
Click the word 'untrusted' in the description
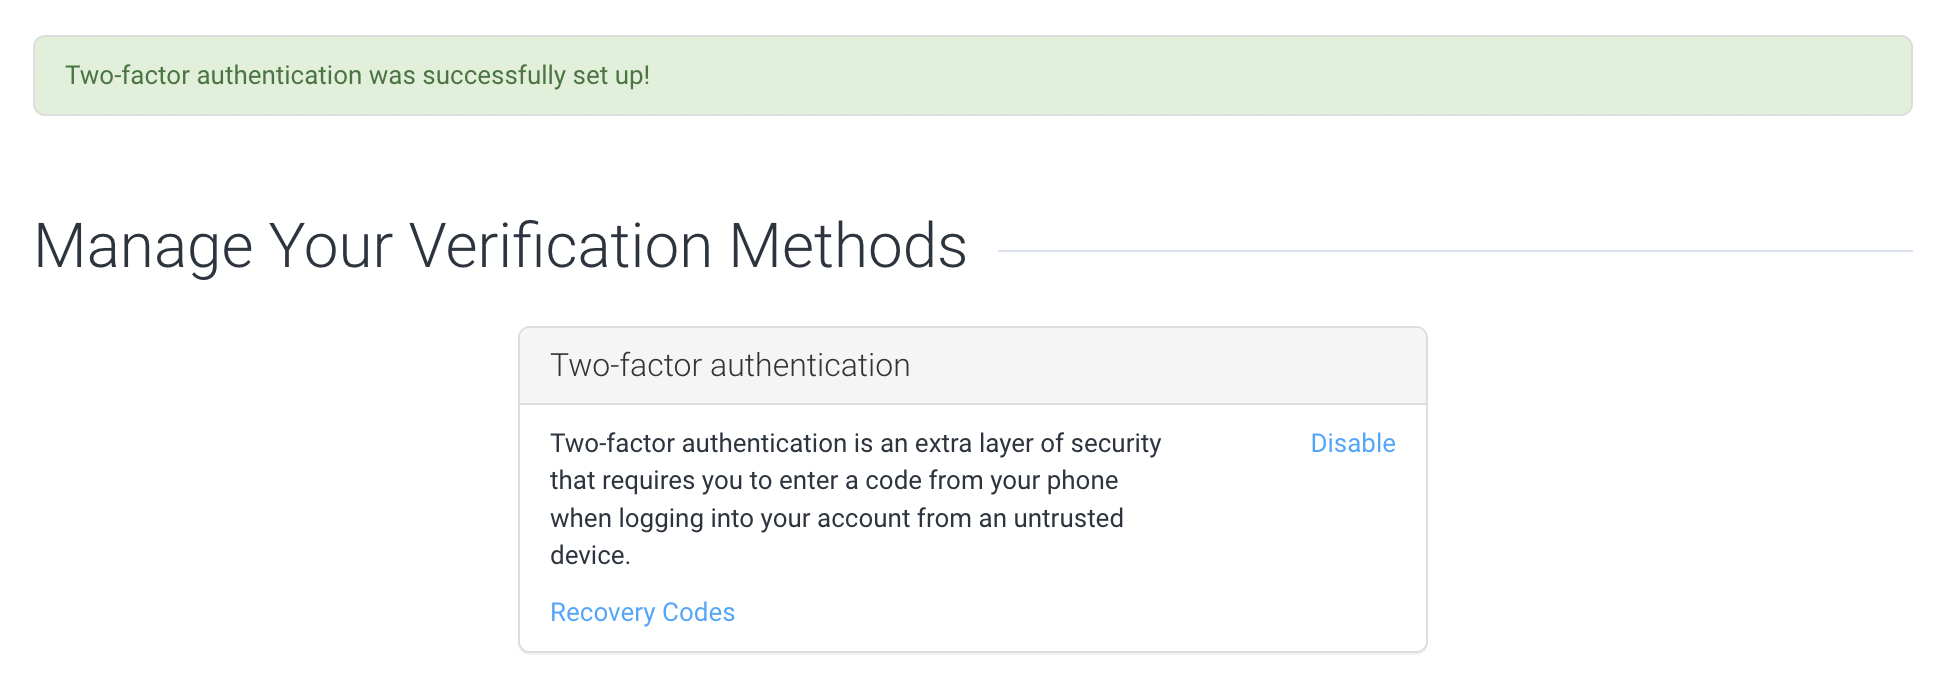(1068, 518)
